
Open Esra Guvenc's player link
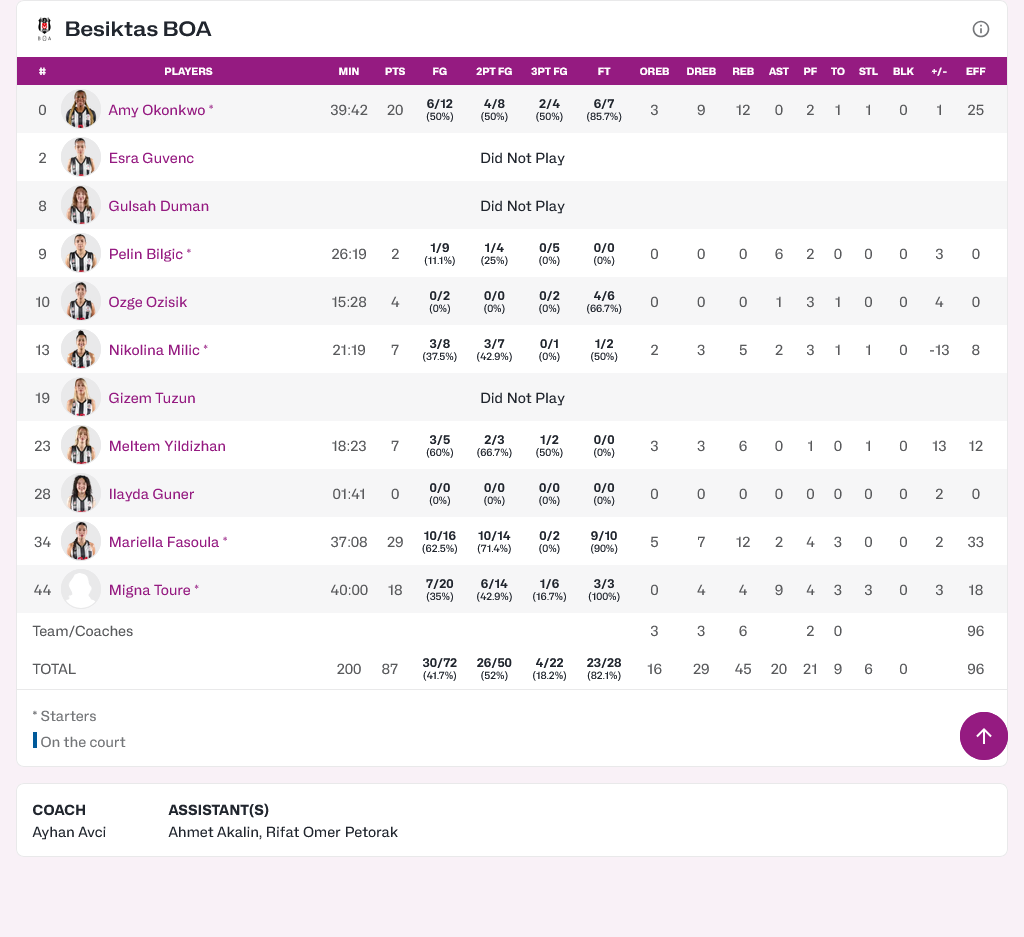coord(151,158)
